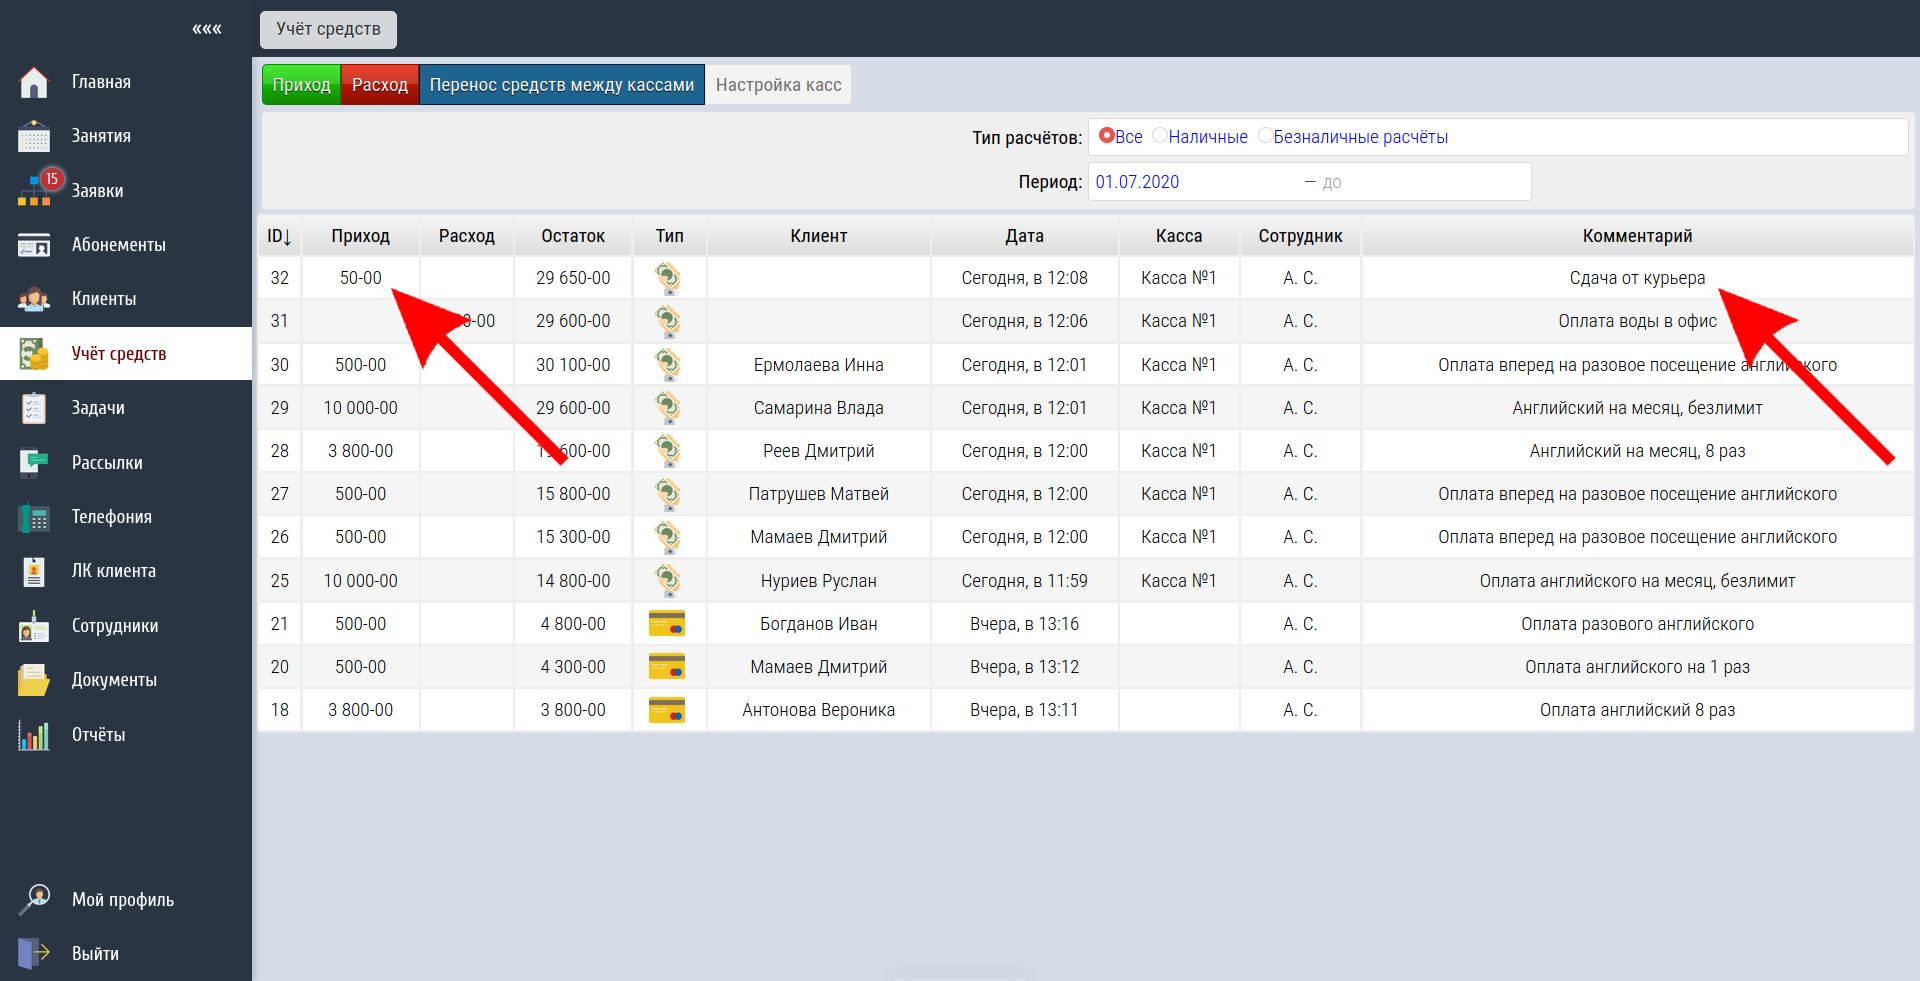The height and width of the screenshot is (981, 1920).
Task: Click the Комментарий column header
Action: 1637,236
